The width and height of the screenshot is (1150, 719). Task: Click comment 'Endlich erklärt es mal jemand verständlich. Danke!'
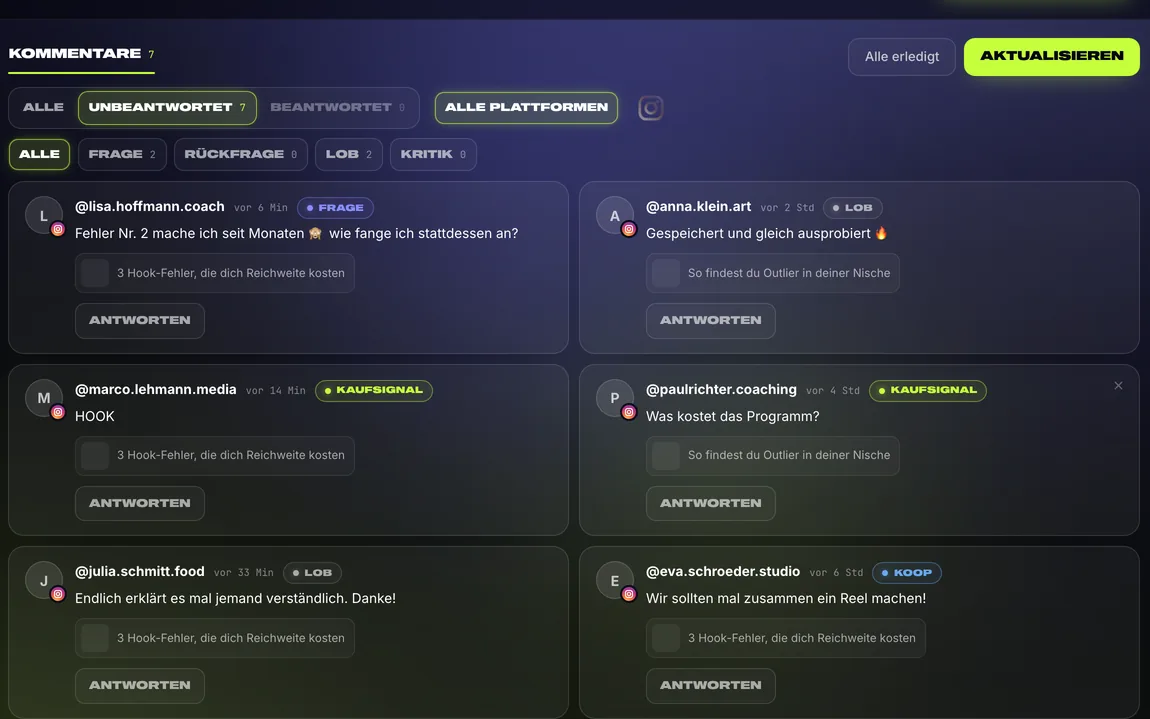235,599
